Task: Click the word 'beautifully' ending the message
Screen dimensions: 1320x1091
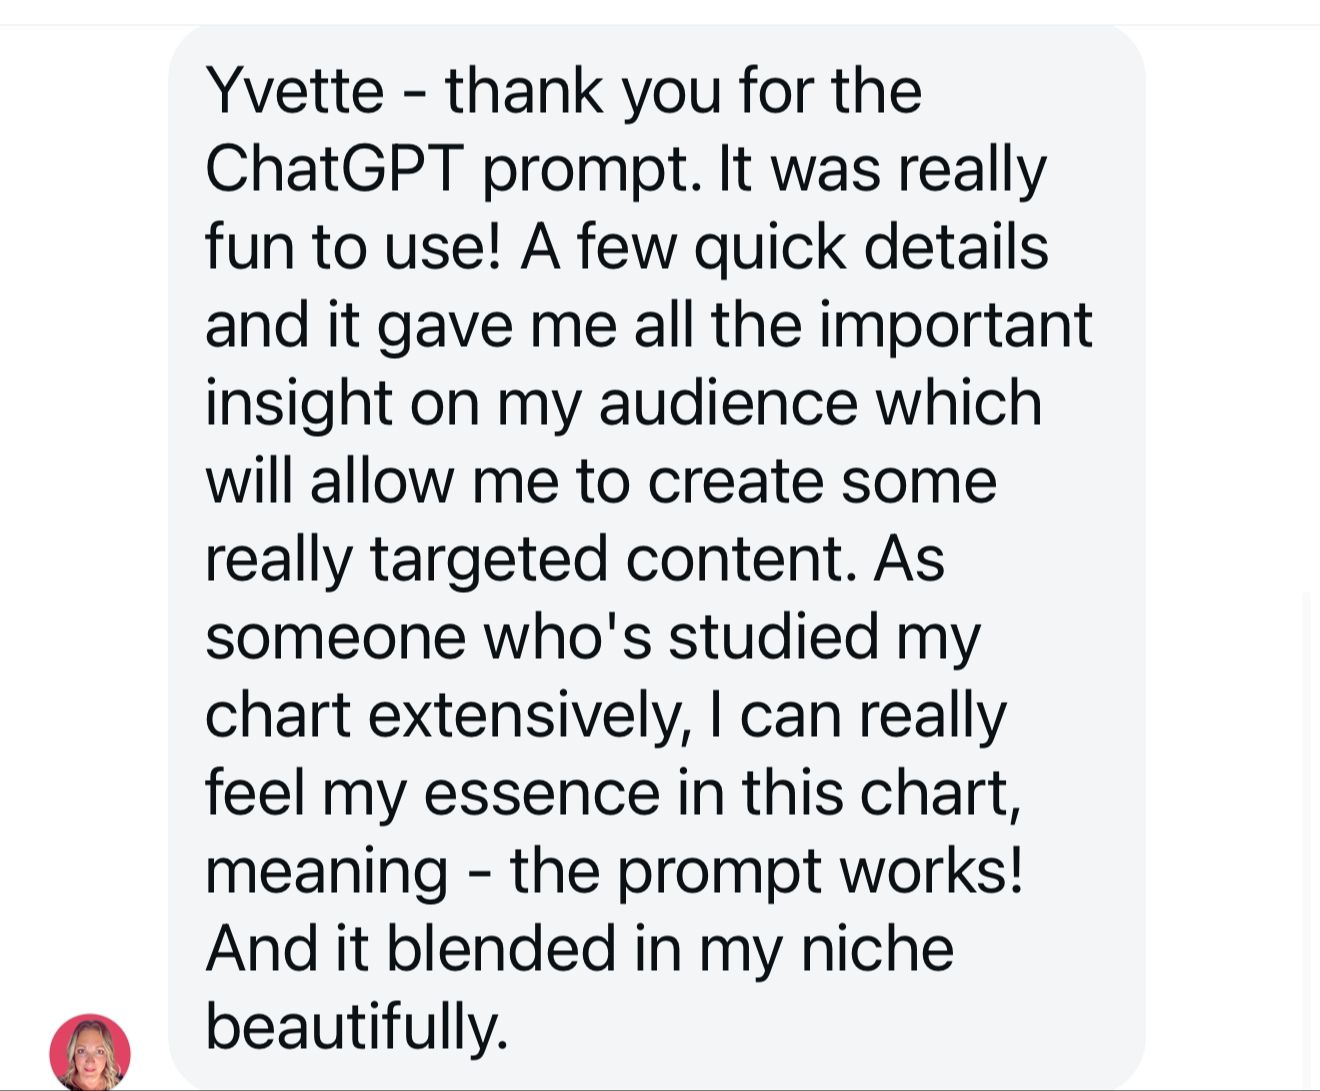Action: tap(357, 1027)
